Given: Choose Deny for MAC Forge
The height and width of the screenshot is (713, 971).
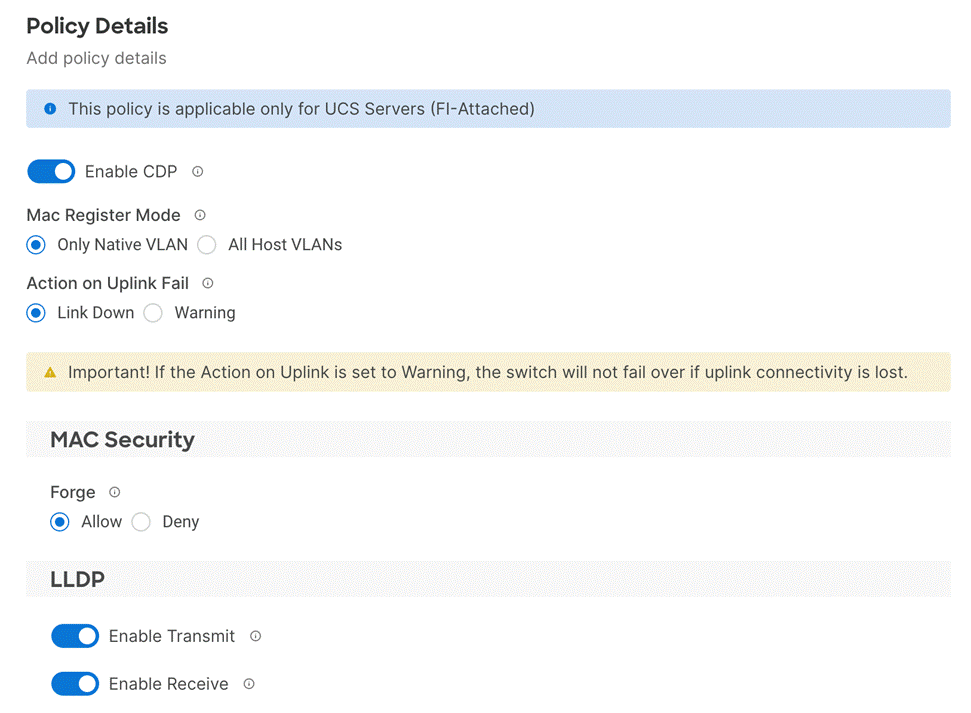Looking at the screenshot, I should pyautogui.click(x=141, y=522).
